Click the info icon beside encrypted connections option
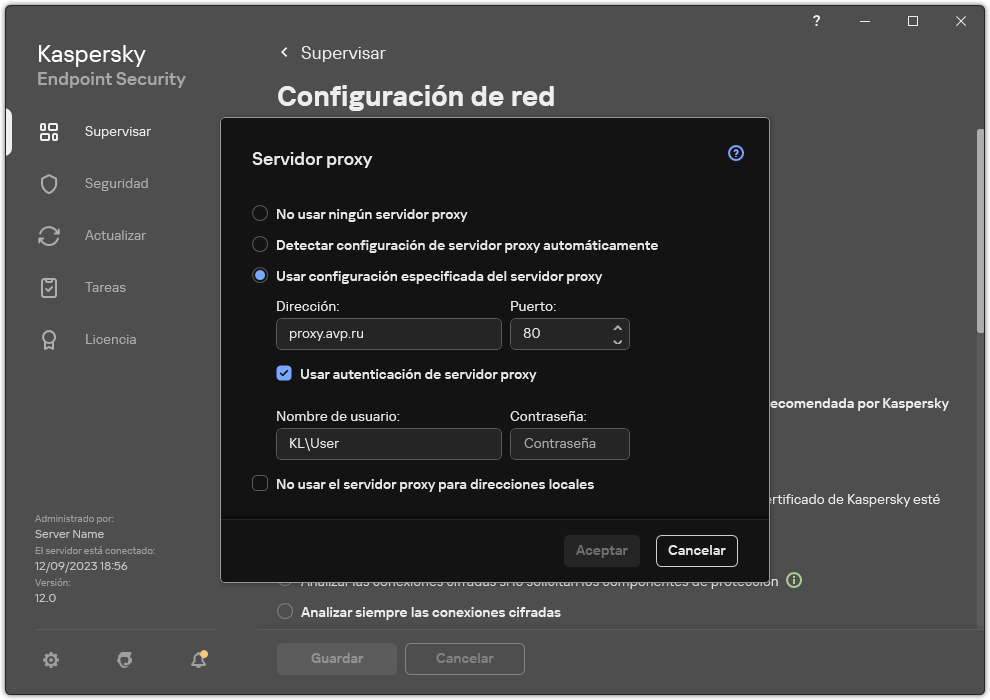The image size is (990, 700). [794, 580]
